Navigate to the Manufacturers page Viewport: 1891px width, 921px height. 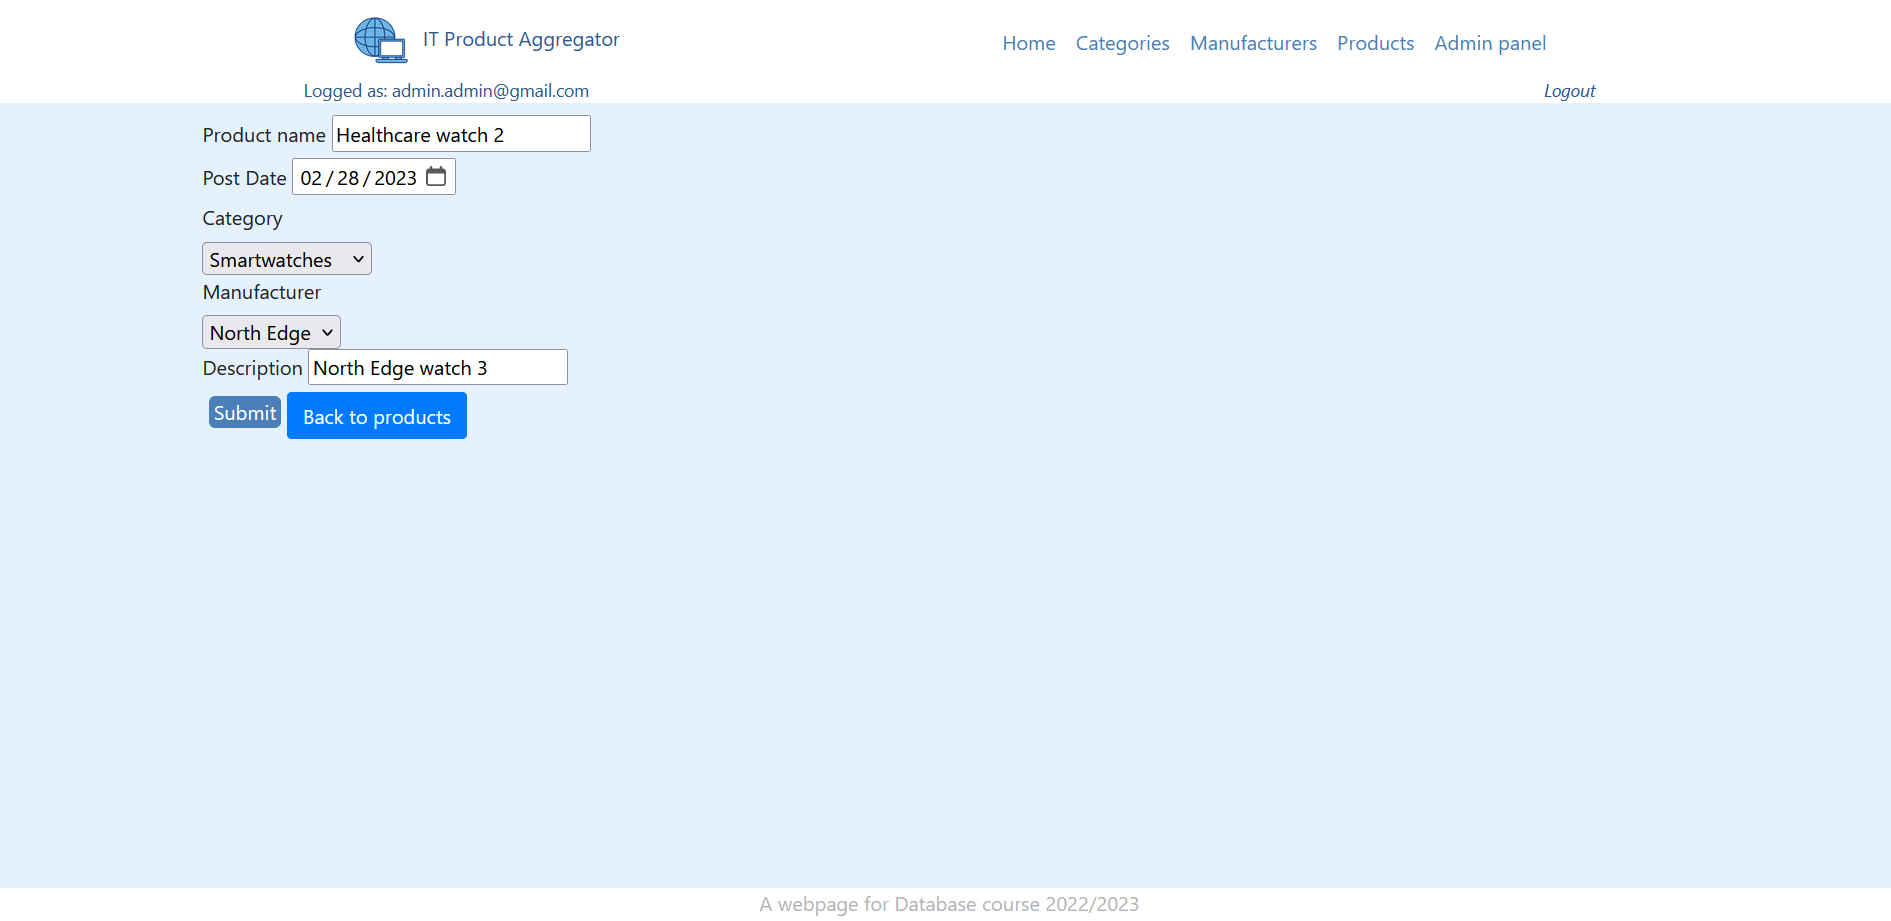(1252, 43)
